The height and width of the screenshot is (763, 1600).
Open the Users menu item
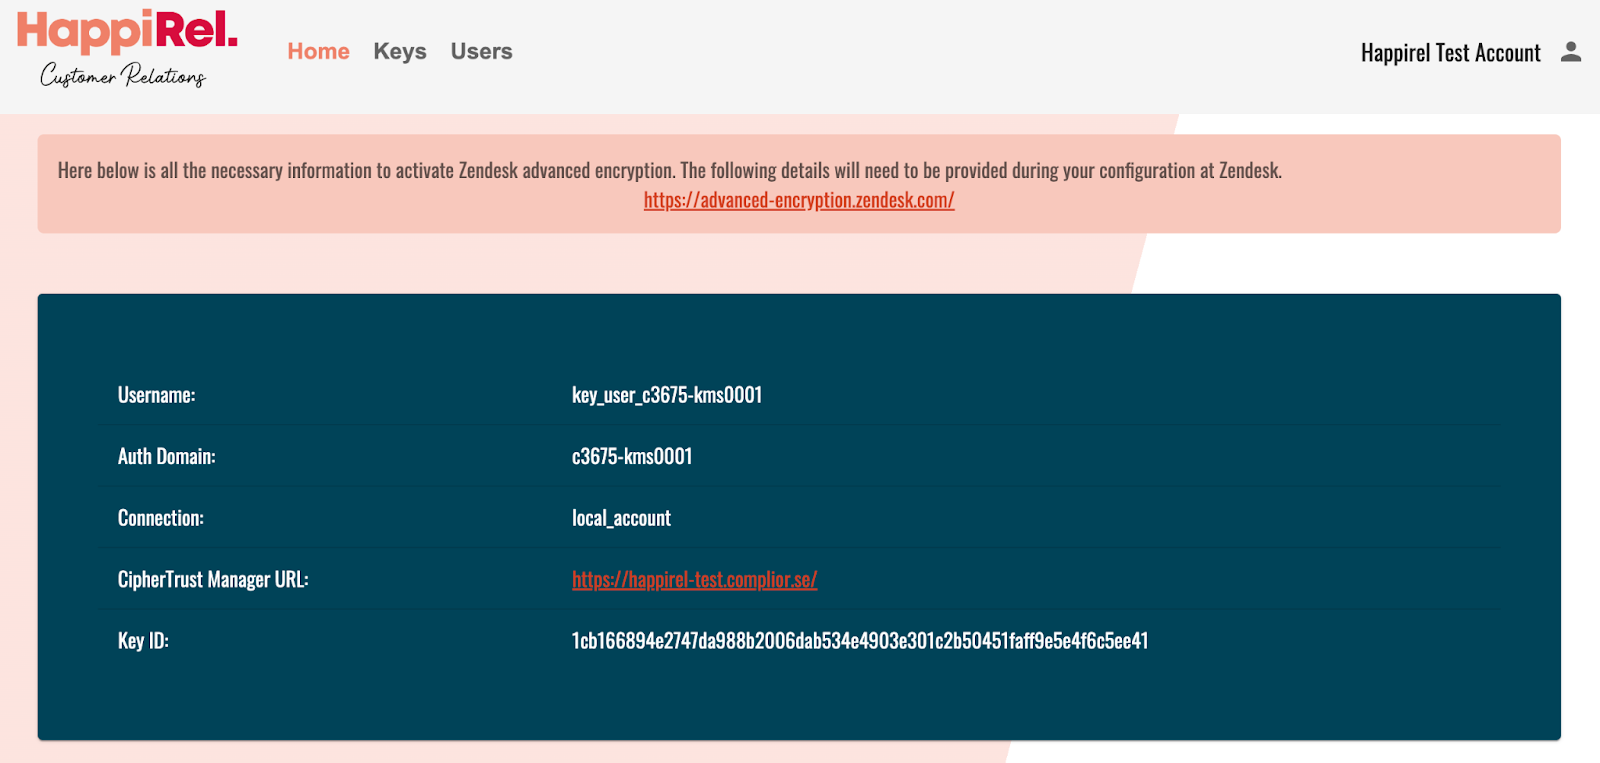click(481, 51)
